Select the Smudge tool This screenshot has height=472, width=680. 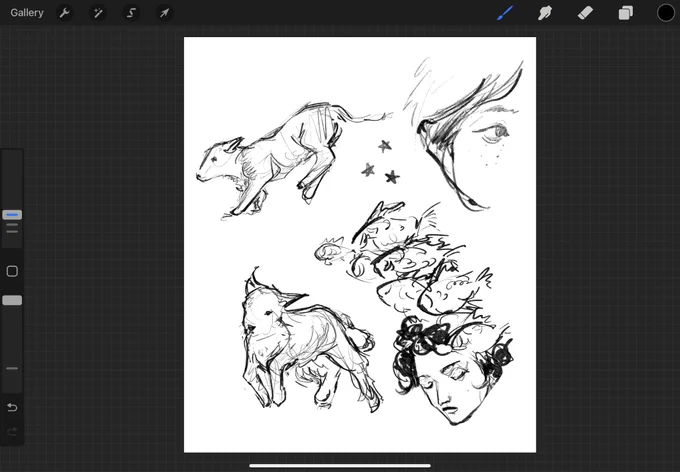545,13
